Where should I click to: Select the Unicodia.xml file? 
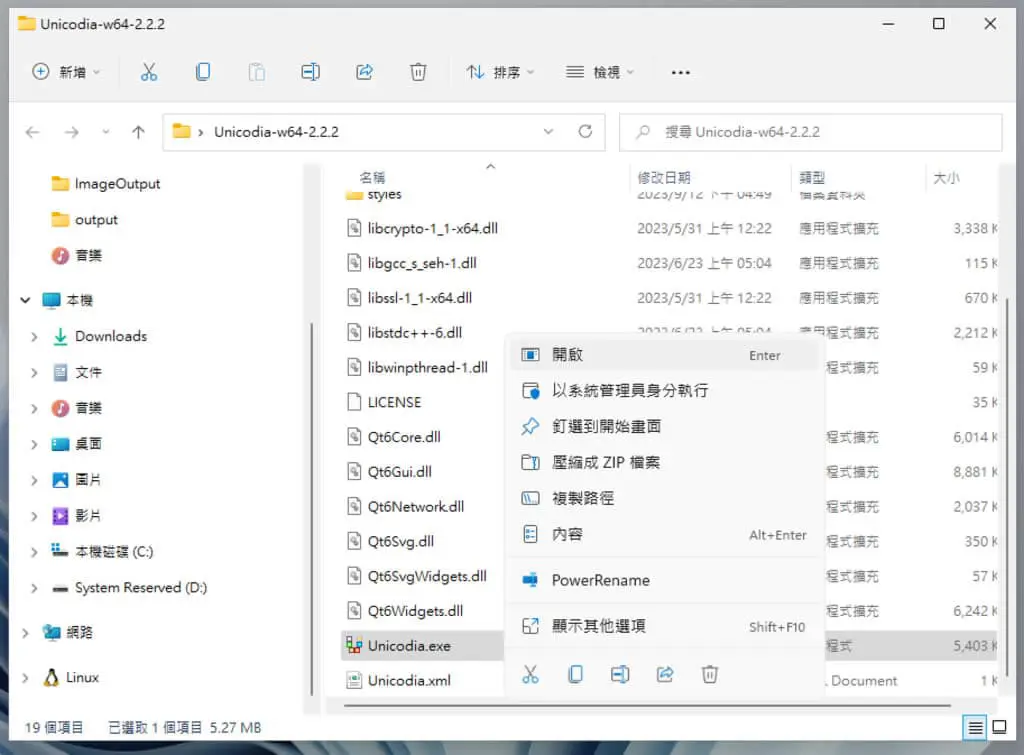click(x=409, y=681)
